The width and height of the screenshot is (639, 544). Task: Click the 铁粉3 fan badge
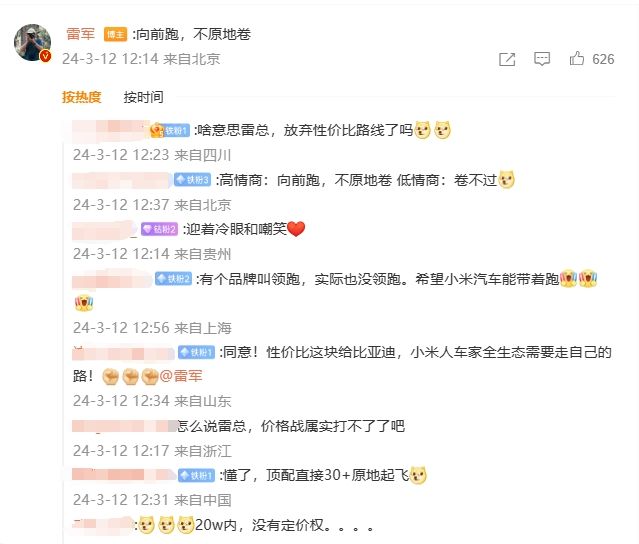[192, 180]
